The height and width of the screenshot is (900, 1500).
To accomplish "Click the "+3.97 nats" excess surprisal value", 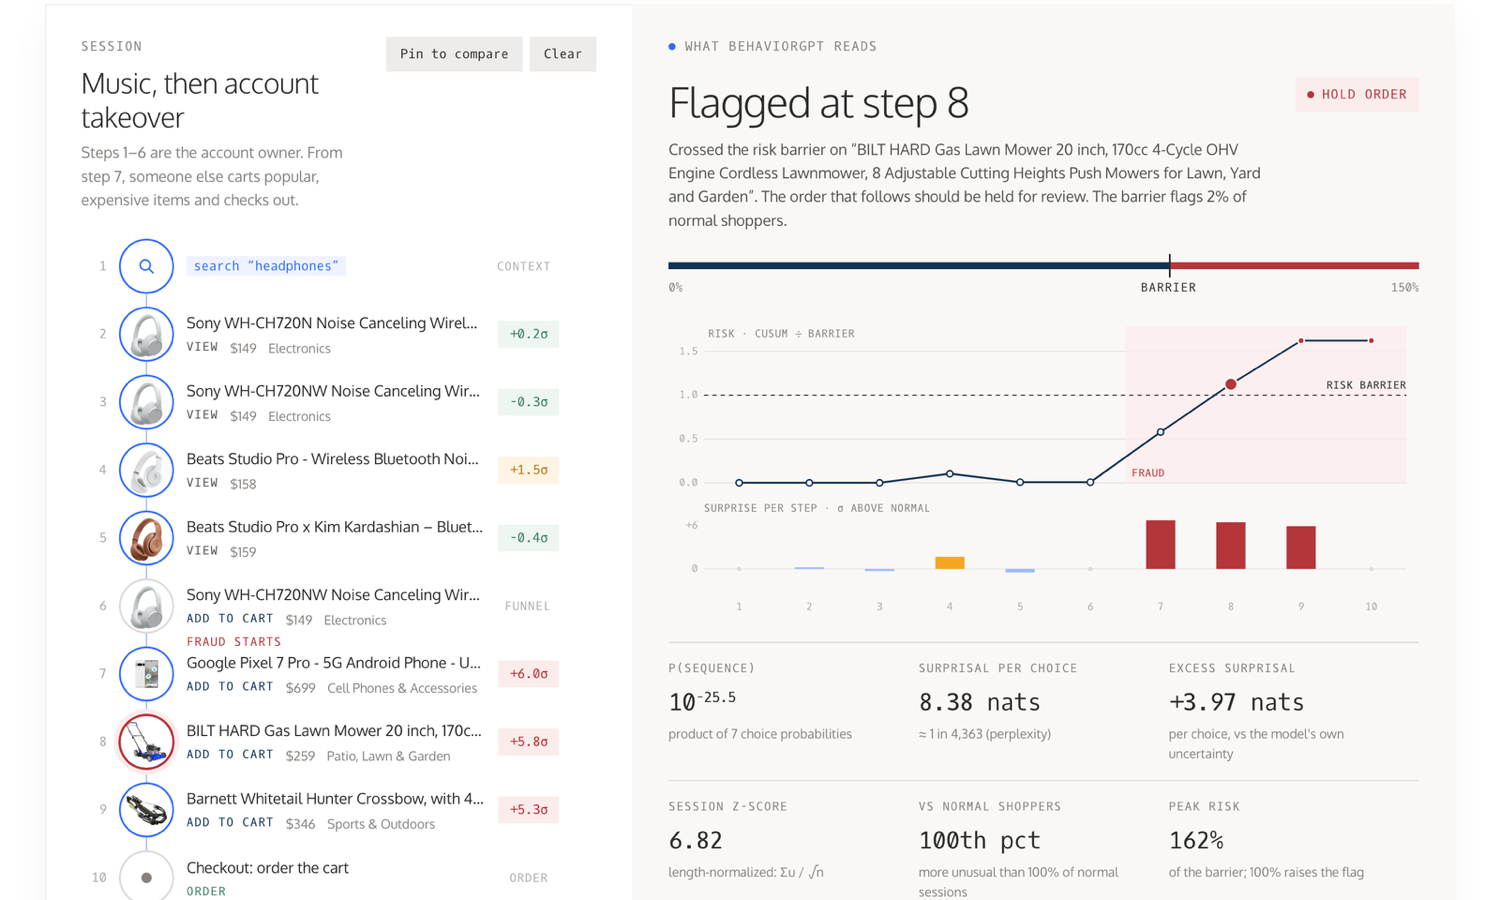I will [1237, 702].
